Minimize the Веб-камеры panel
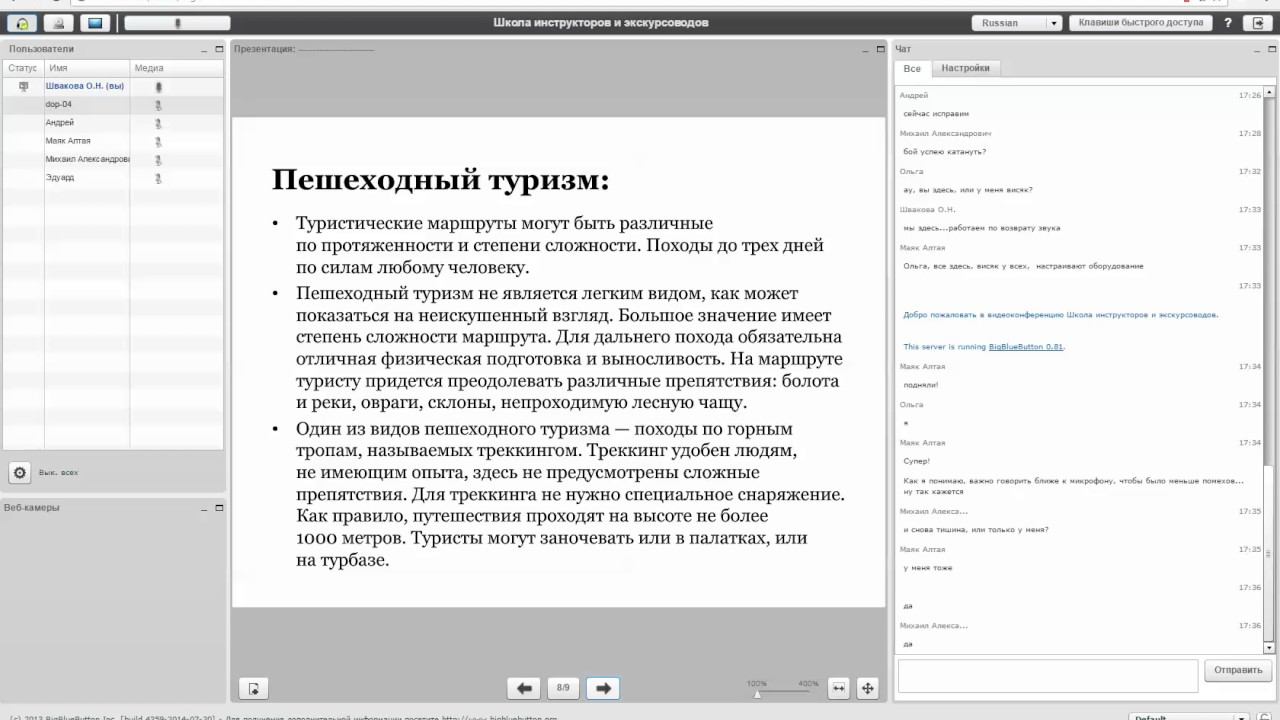 (205, 508)
